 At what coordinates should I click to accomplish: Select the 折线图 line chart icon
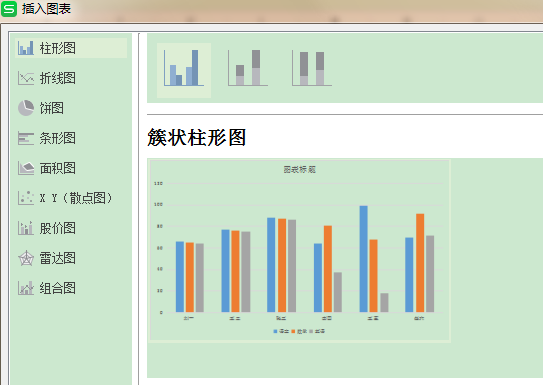click(26, 78)
